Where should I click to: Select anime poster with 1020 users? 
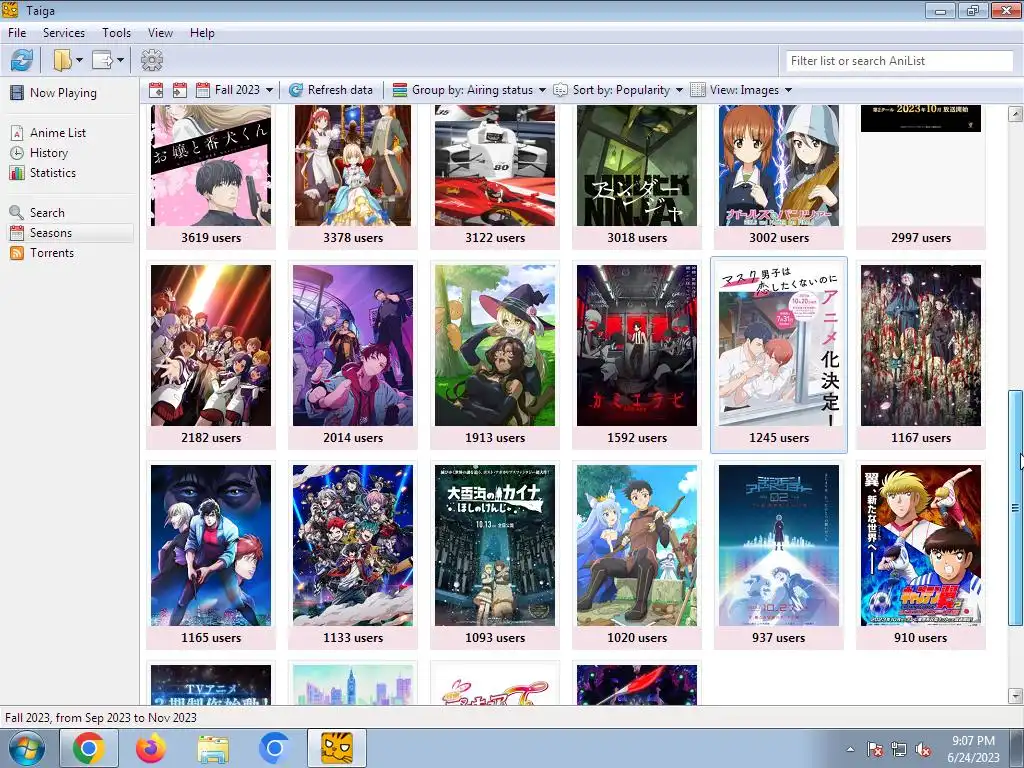pos(637,554)
